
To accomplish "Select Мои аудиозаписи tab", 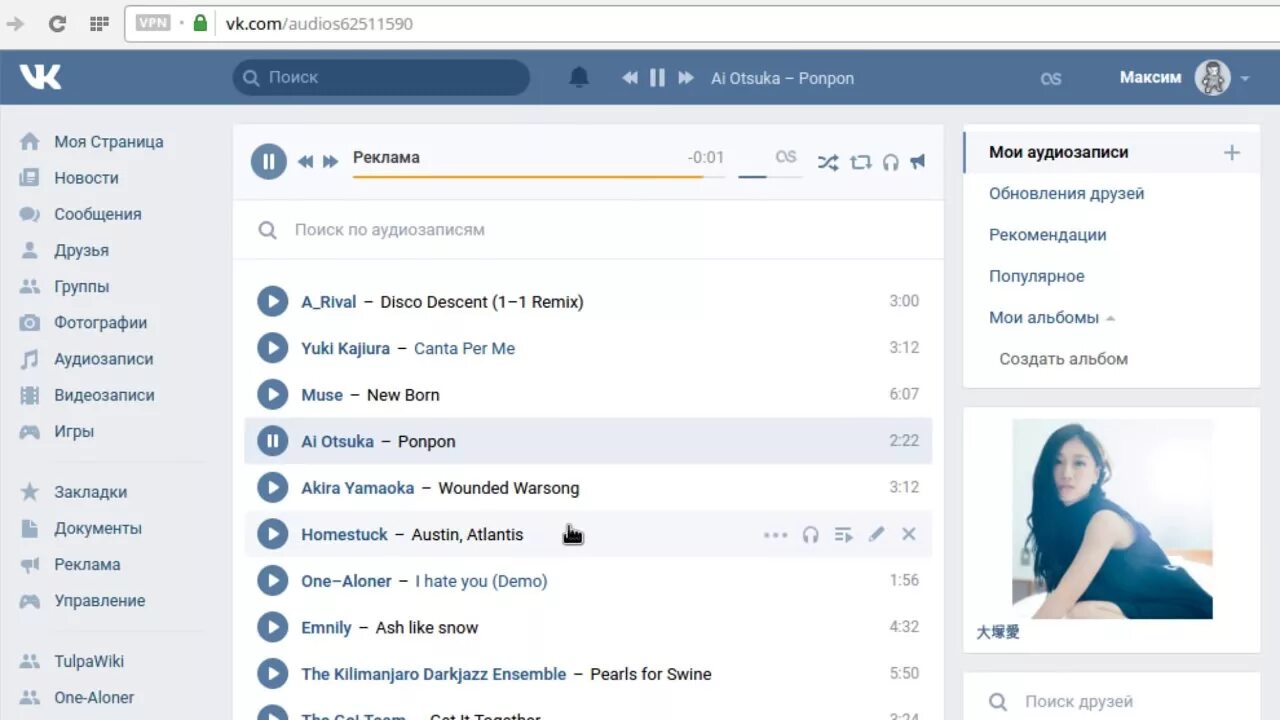I will [1059, 152].
